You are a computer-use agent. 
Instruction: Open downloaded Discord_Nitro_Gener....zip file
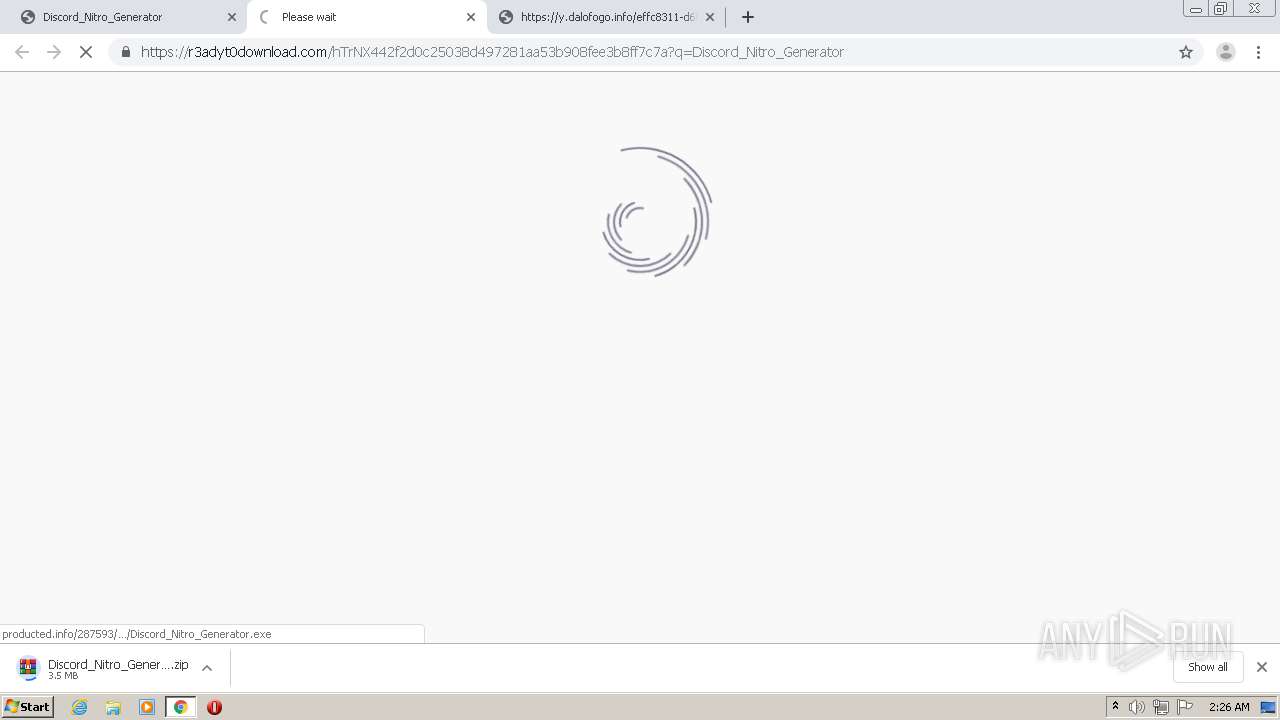[118, 668]
